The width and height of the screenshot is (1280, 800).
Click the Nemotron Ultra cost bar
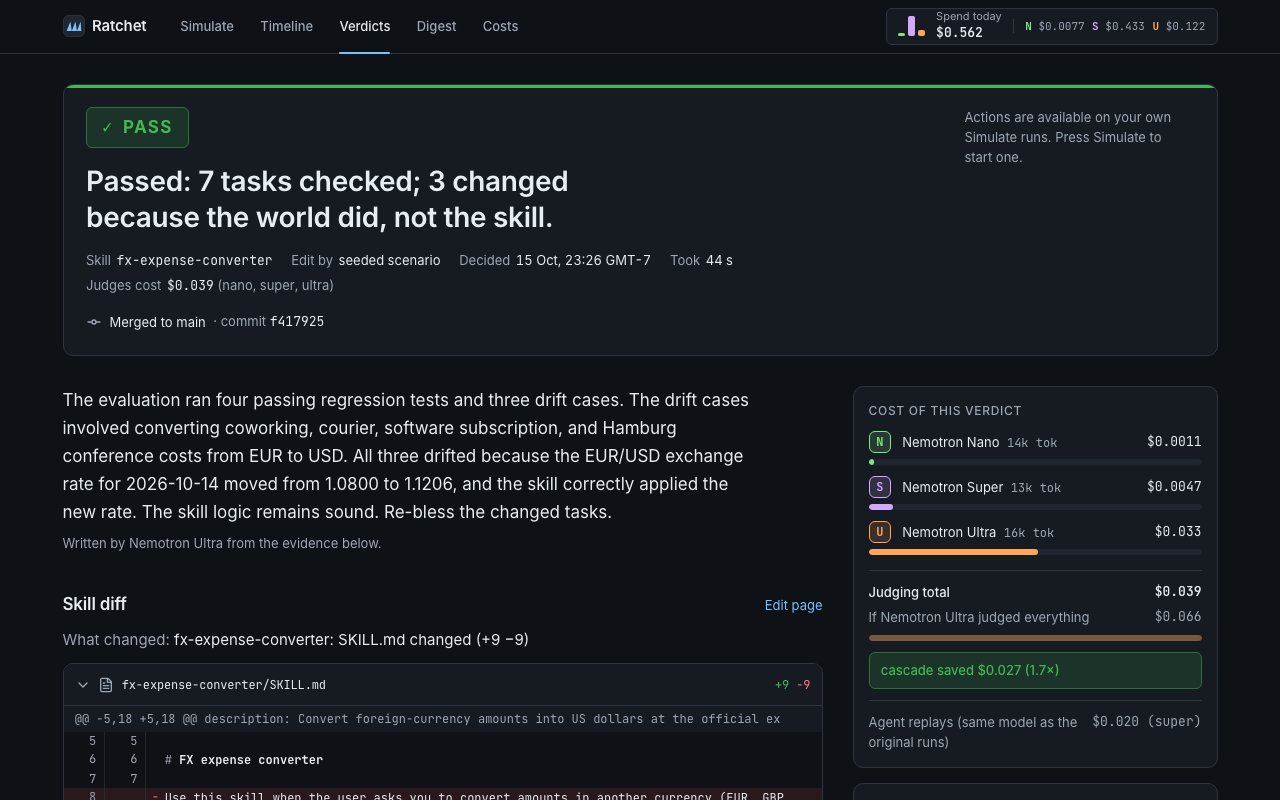coord(1035,552)
